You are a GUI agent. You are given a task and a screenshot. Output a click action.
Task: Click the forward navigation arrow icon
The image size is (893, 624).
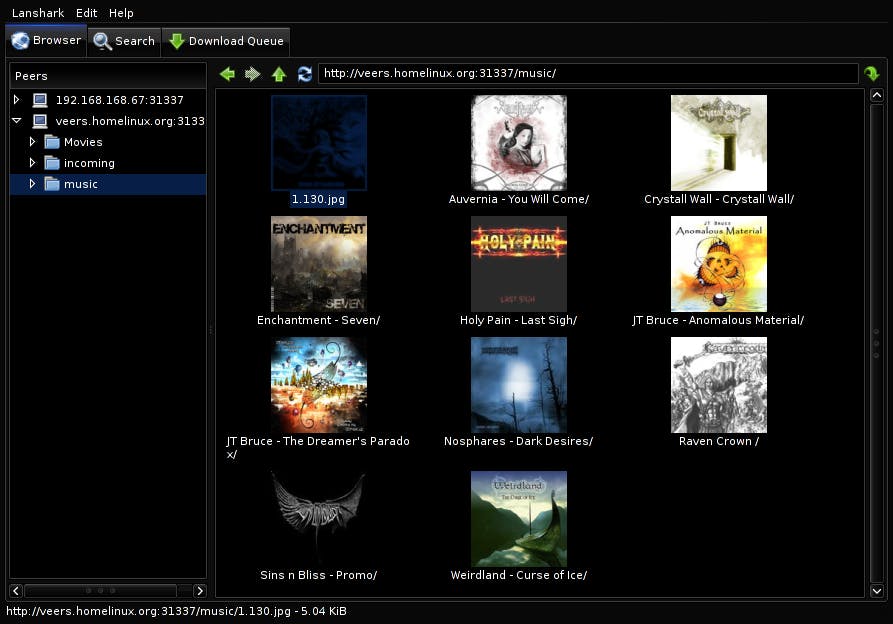pyautogui.click(x=253, y=74)
